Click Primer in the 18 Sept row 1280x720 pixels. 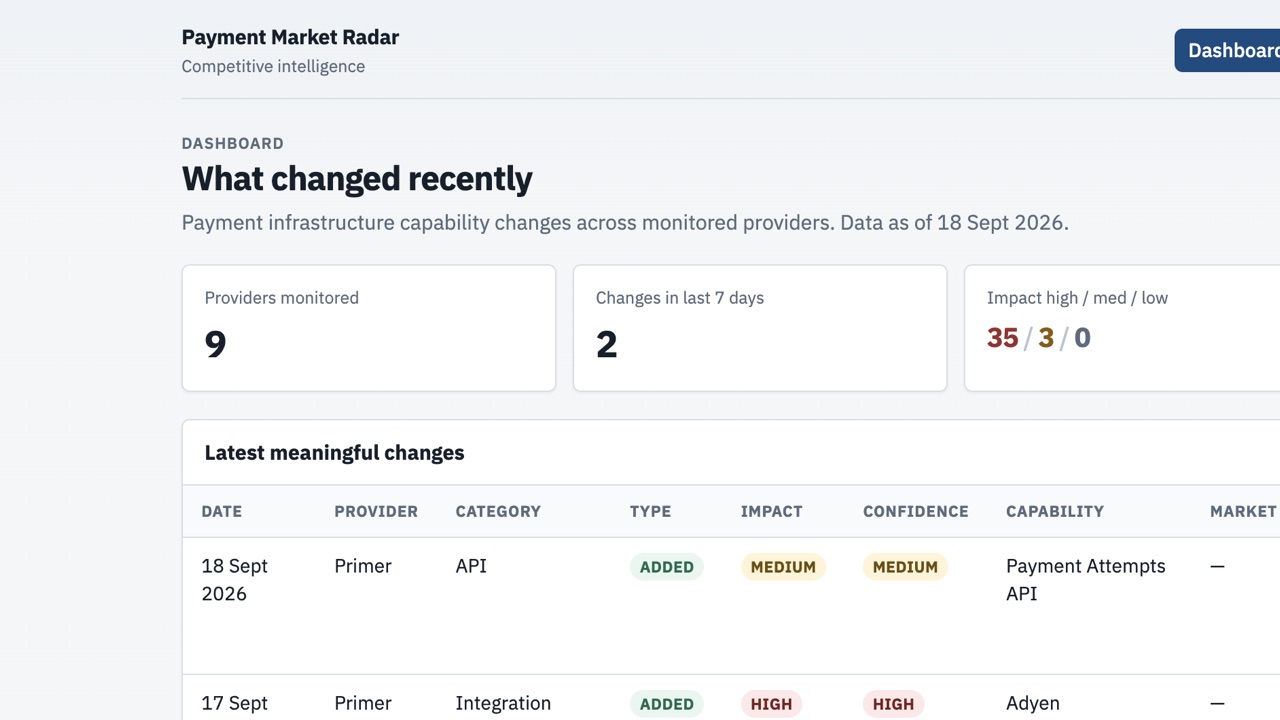click(x=363, y=566)
